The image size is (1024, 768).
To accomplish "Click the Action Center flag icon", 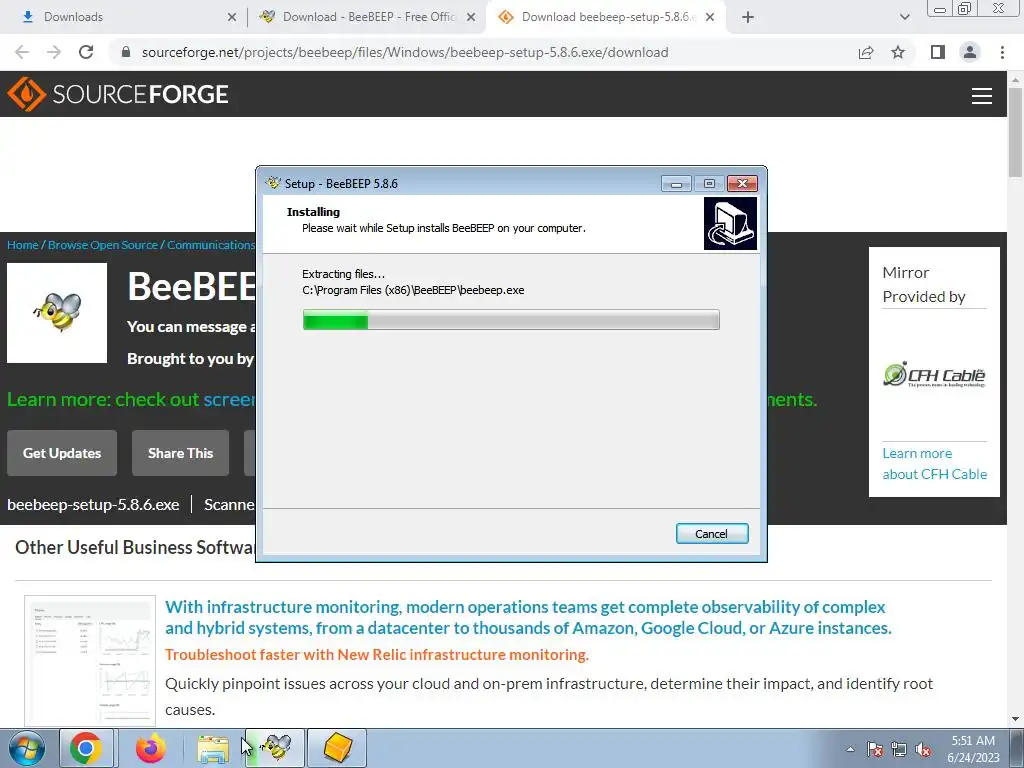I will point(874,750).
